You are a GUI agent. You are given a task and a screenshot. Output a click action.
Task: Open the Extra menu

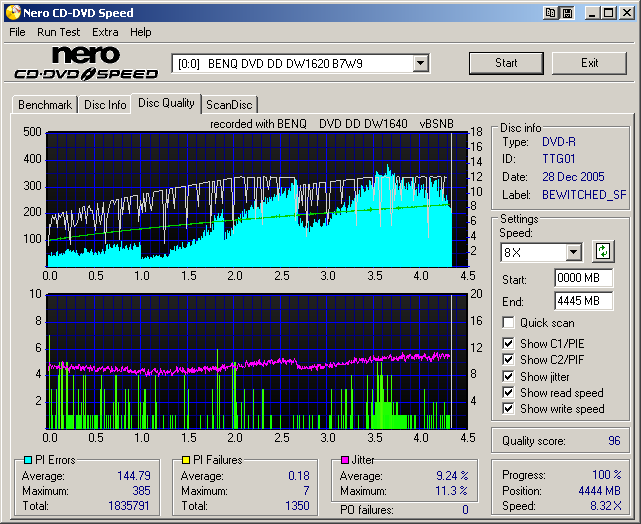pos(105,32)
